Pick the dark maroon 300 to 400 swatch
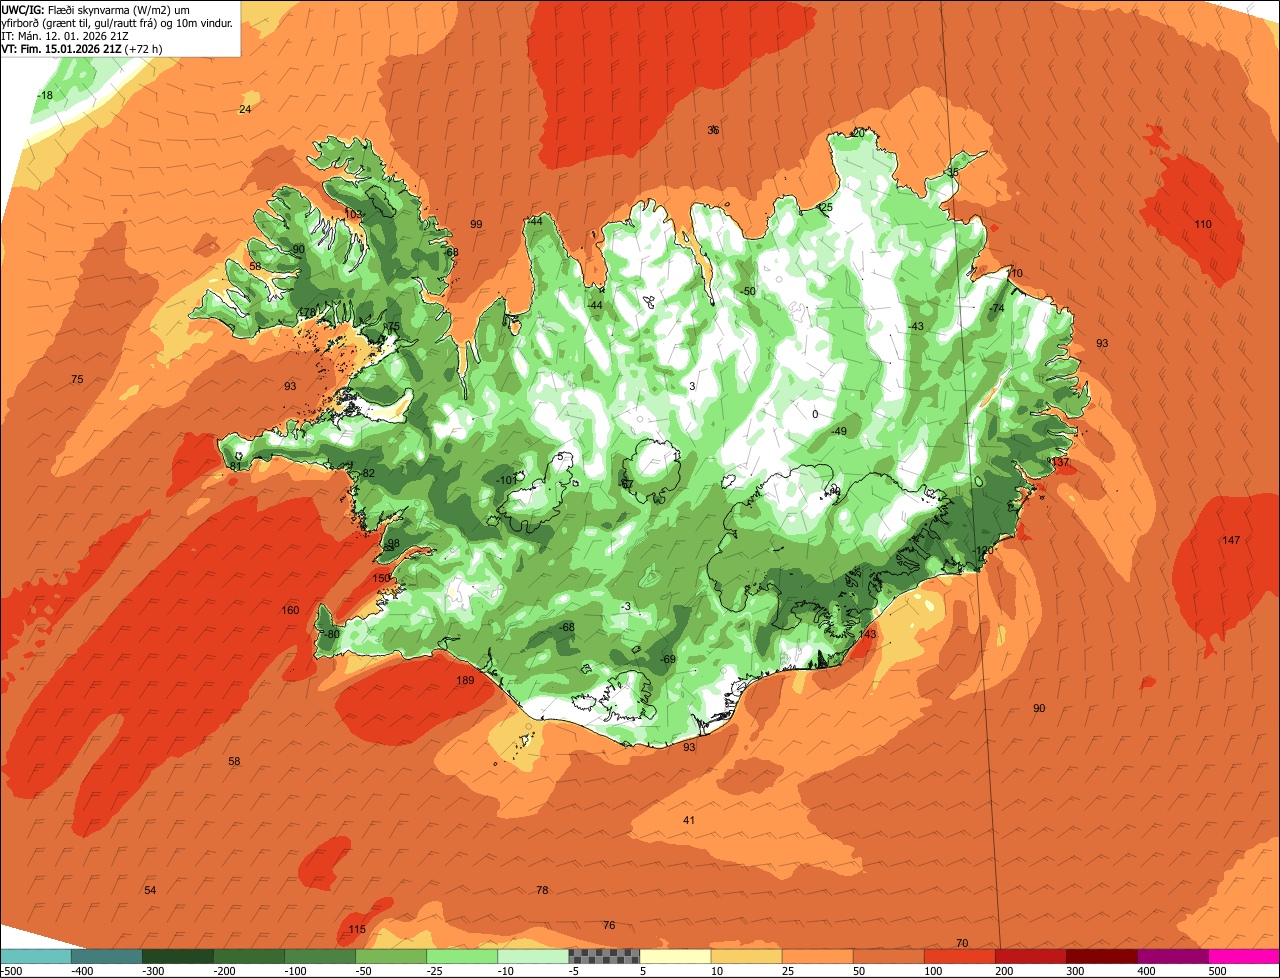The image size is (1280, 978). 1101,956
